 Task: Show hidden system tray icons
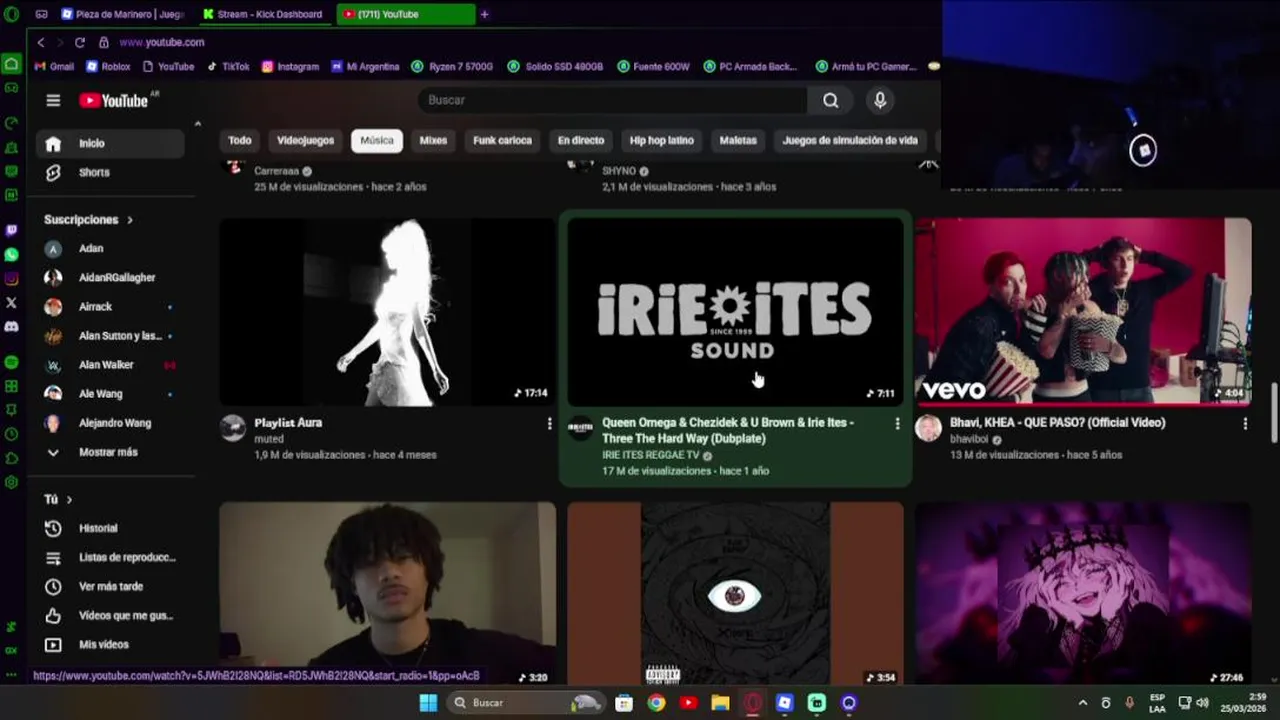(x=1082, y=703)
